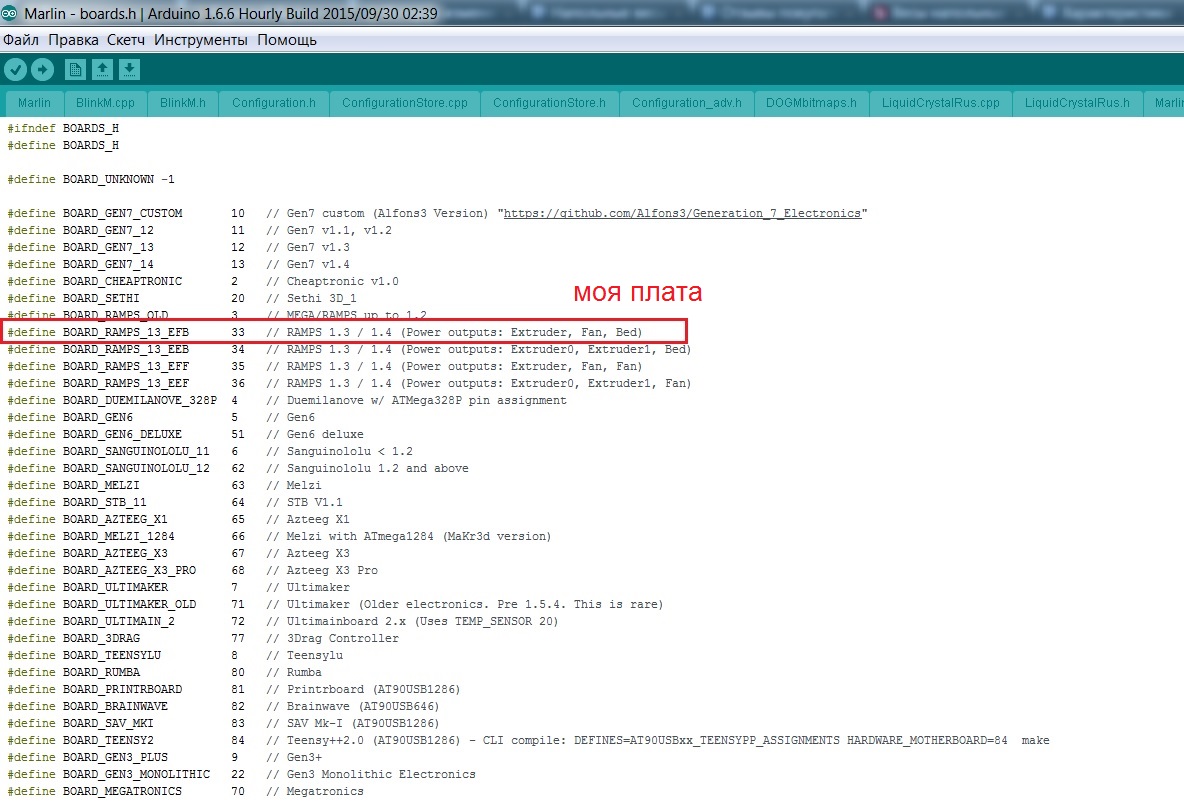Open the Файл menu
Image resolution: width=1184 pixels, height=804 pixels.
click(x=21, y=40)
